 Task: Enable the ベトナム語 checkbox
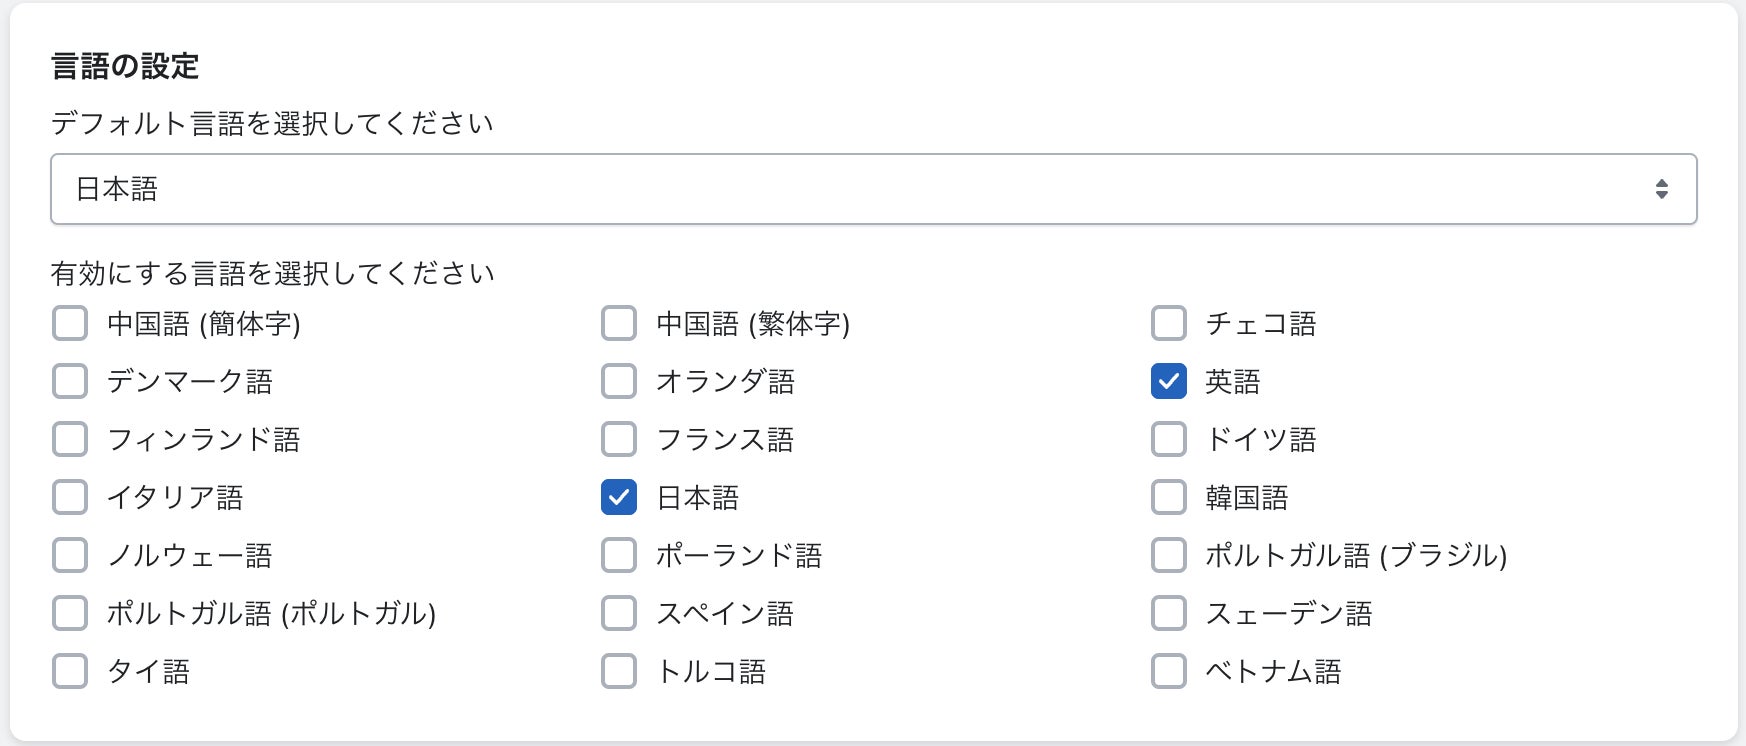tap(1169, 671)
